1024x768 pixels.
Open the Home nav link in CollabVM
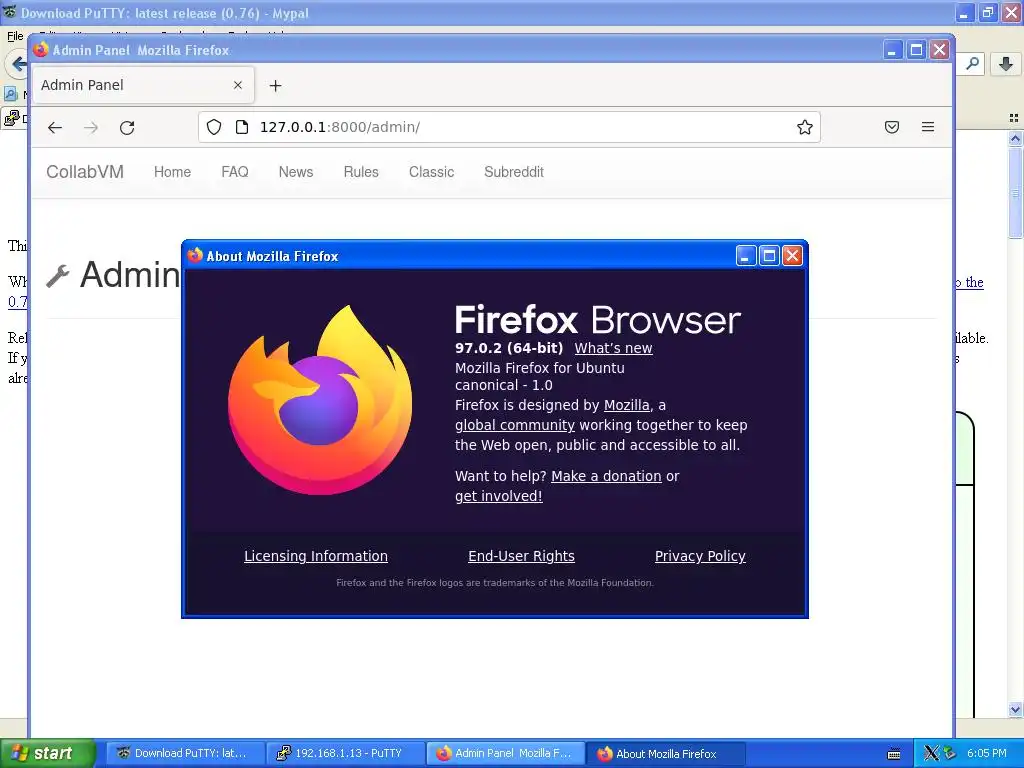(172, 172)
